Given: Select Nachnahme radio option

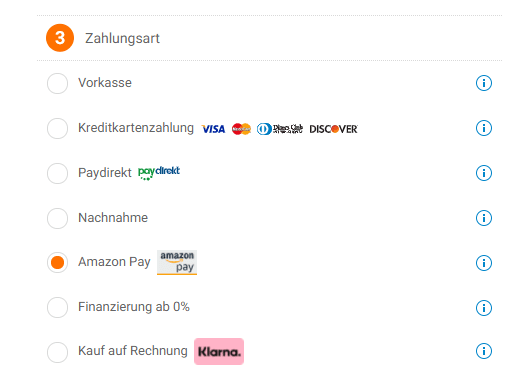Looking at the screenshot, I should point(57,218).
